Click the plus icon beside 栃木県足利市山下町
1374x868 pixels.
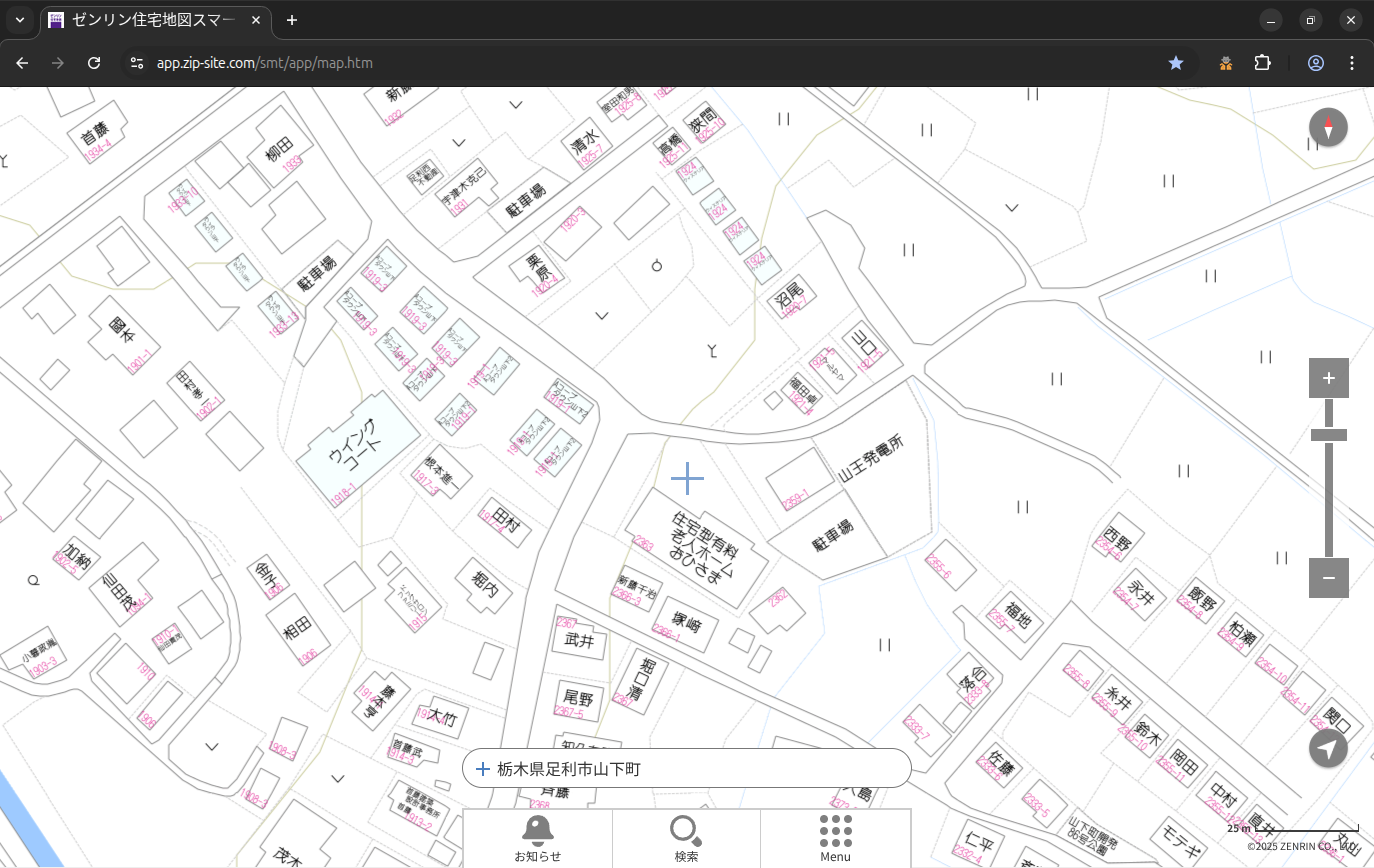(483, 769)
